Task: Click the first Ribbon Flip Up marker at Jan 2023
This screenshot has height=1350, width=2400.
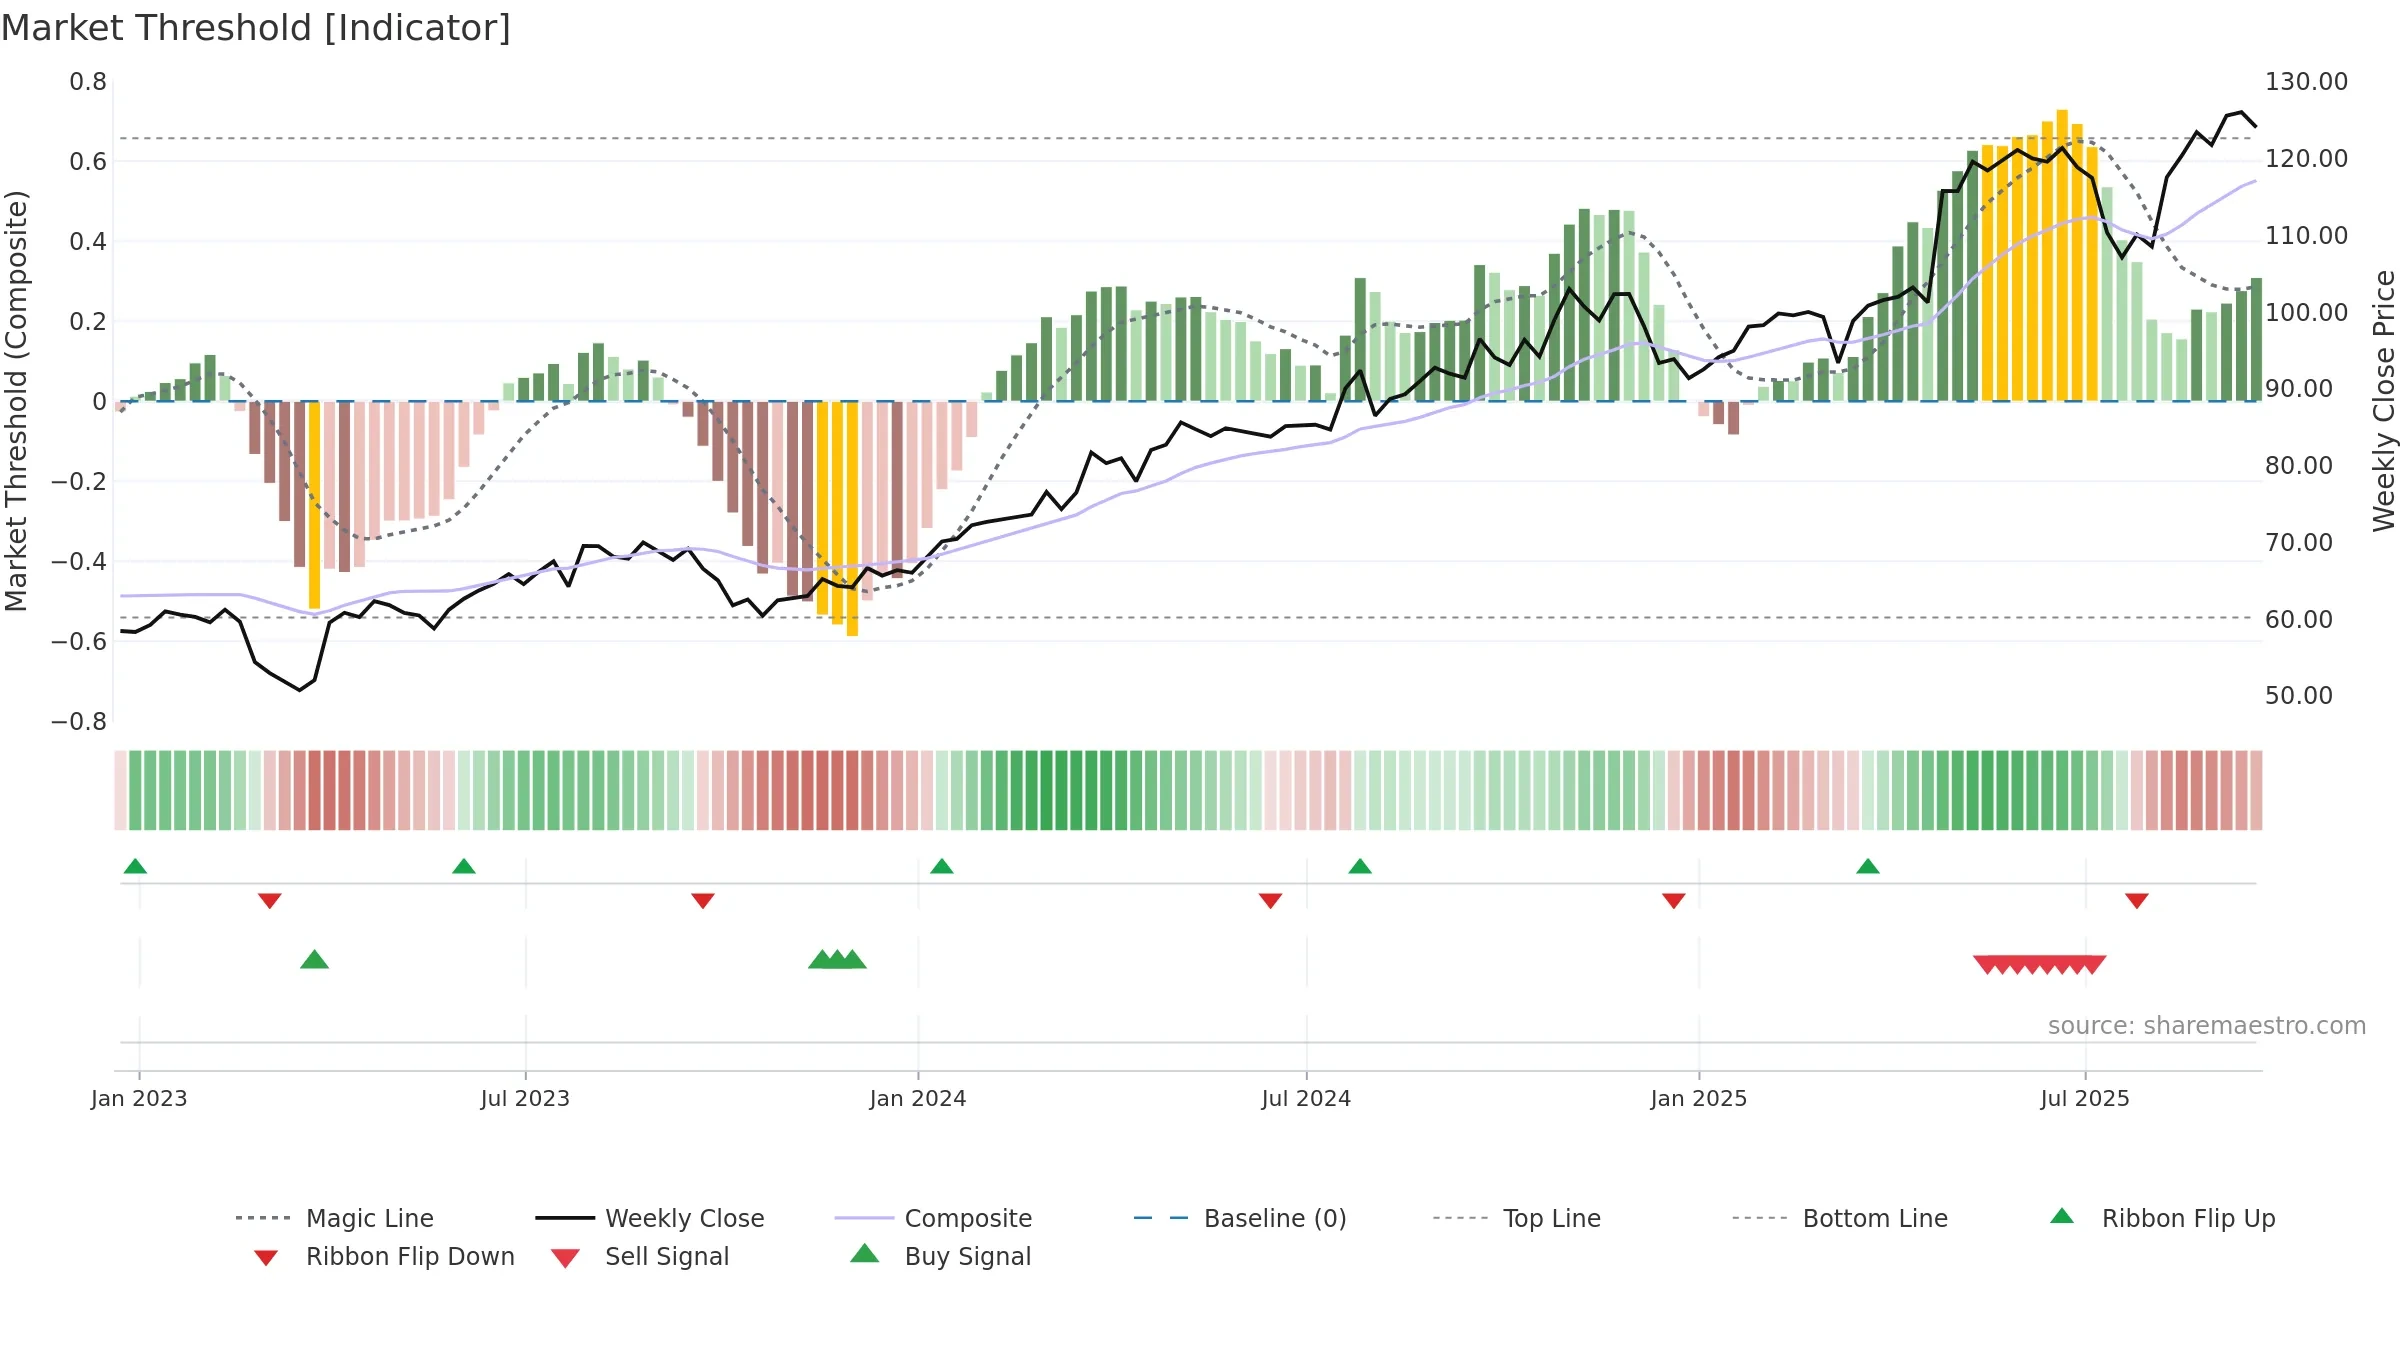Action: point(135,866)
